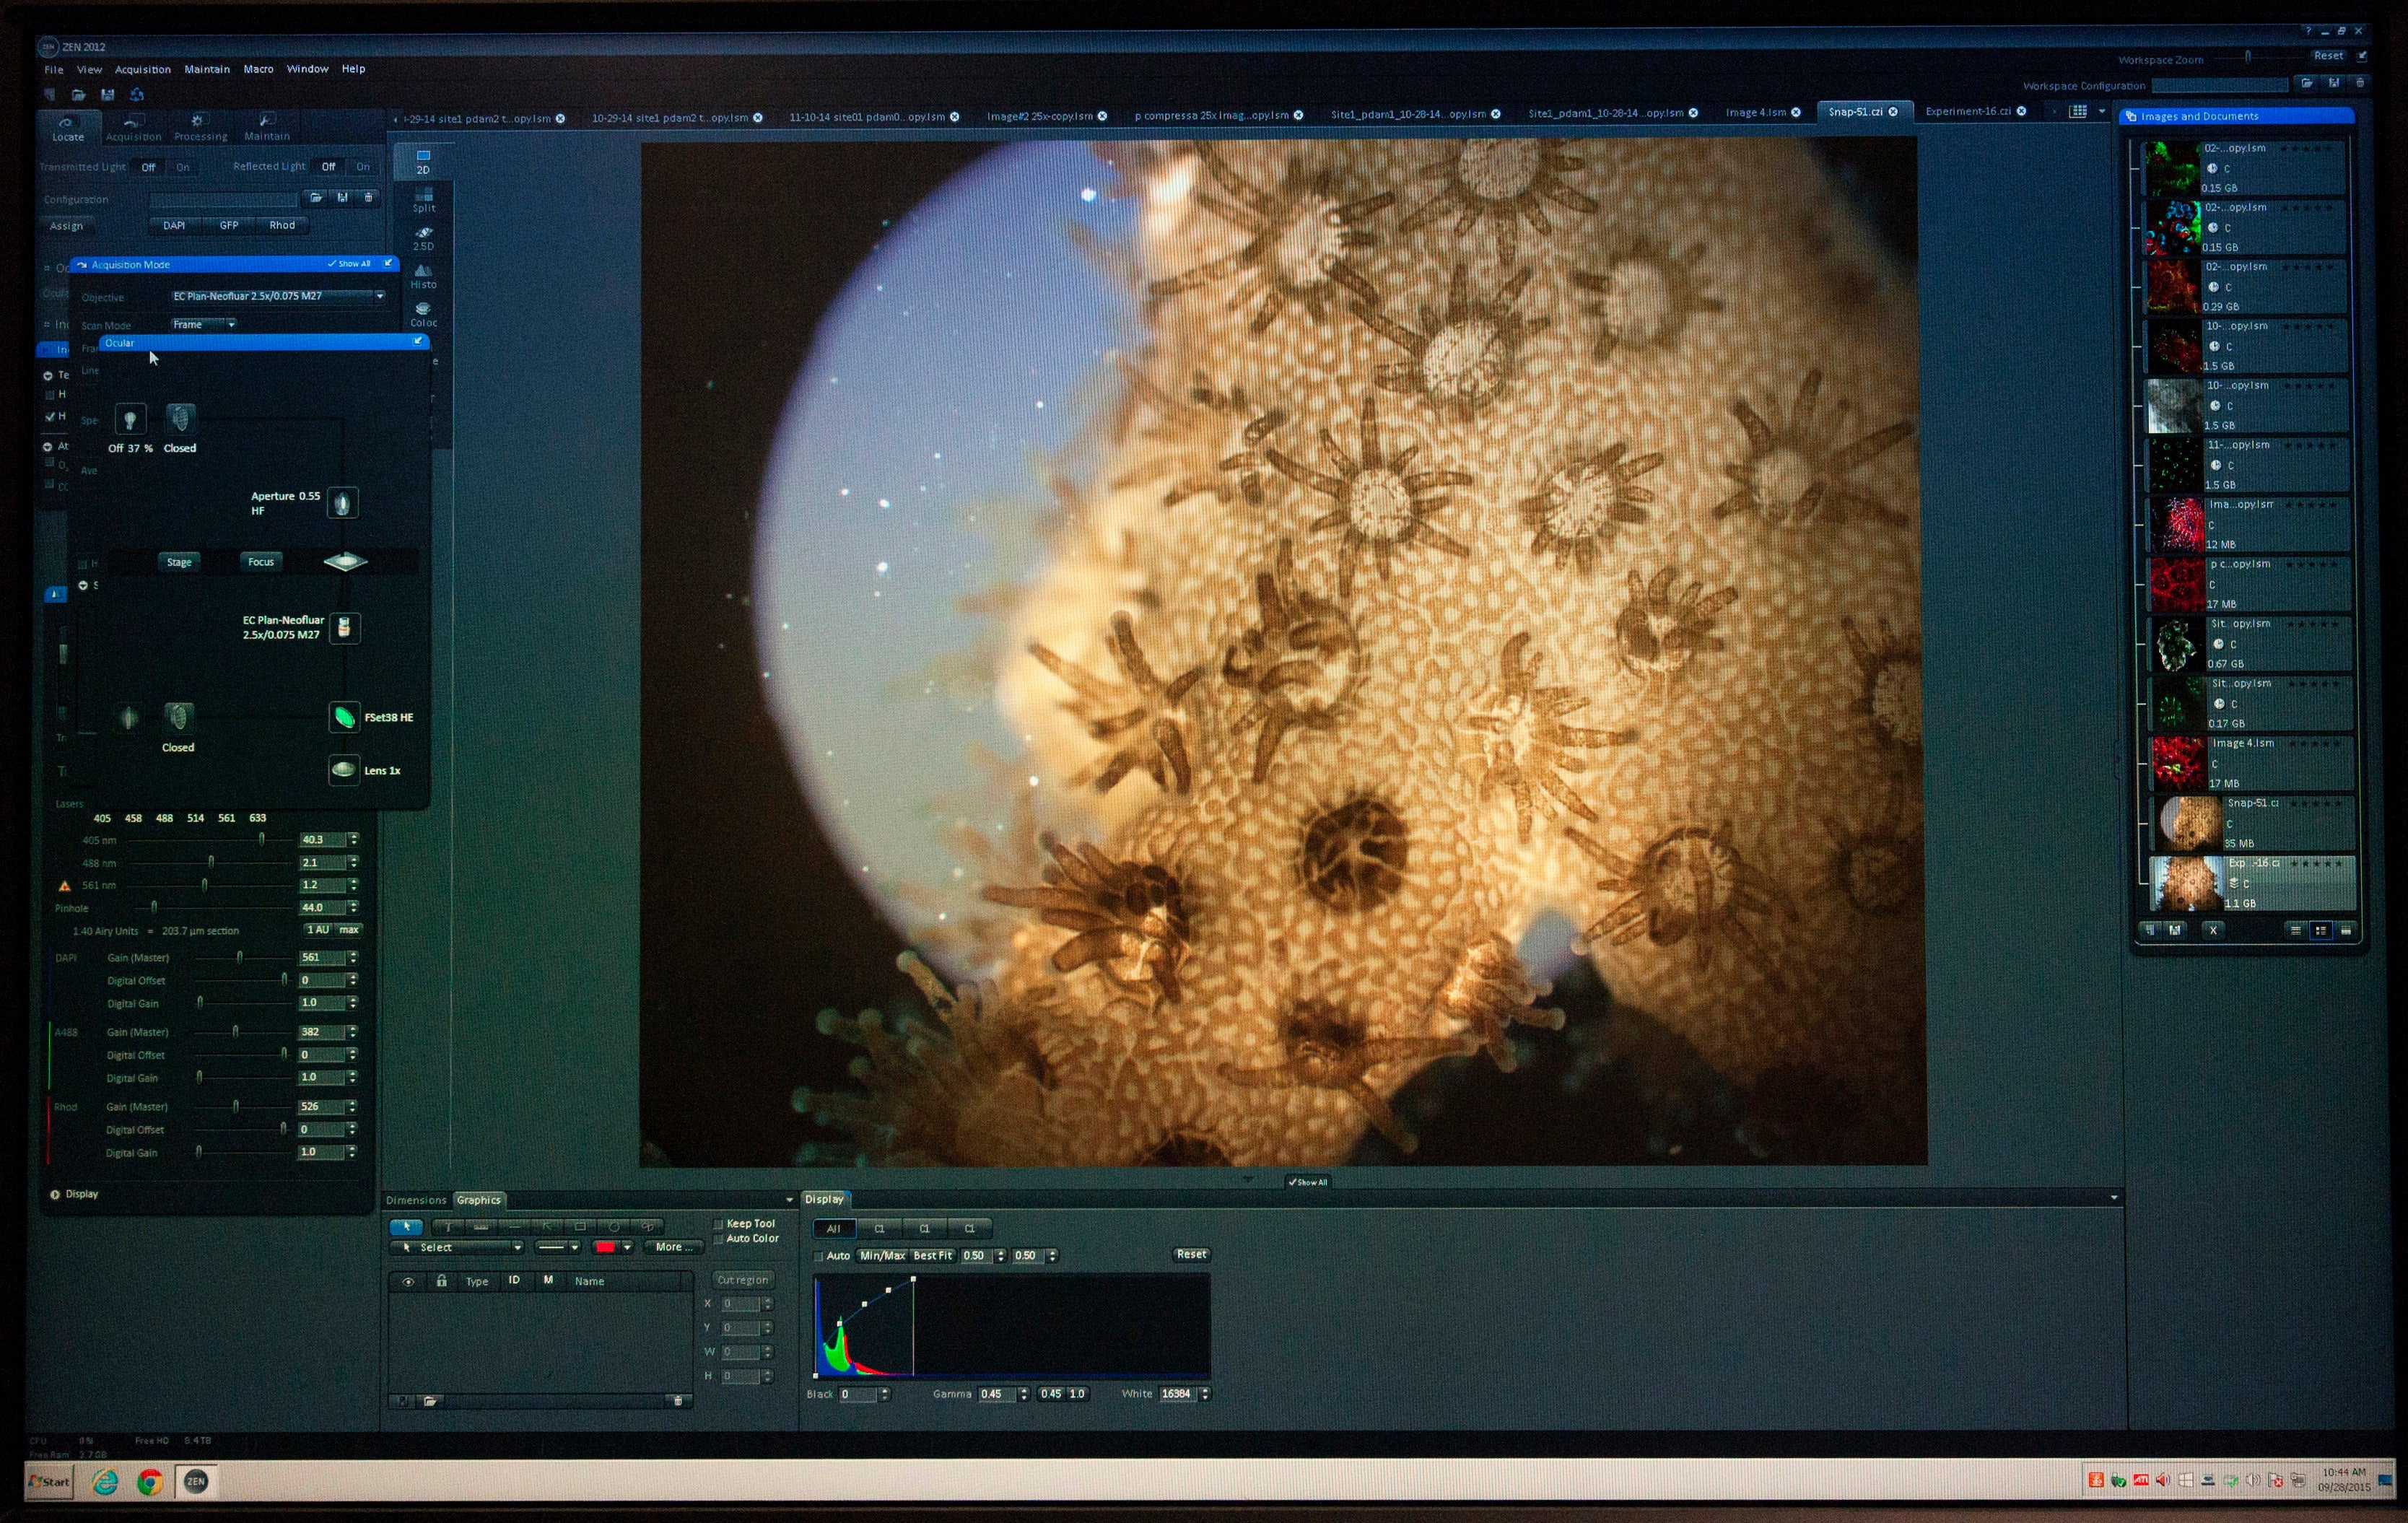This screenshot has width=2408, height=1523.
Task: Click the EC Plan-Neofluar objective icon in light path
Action: tap(344, 627)
